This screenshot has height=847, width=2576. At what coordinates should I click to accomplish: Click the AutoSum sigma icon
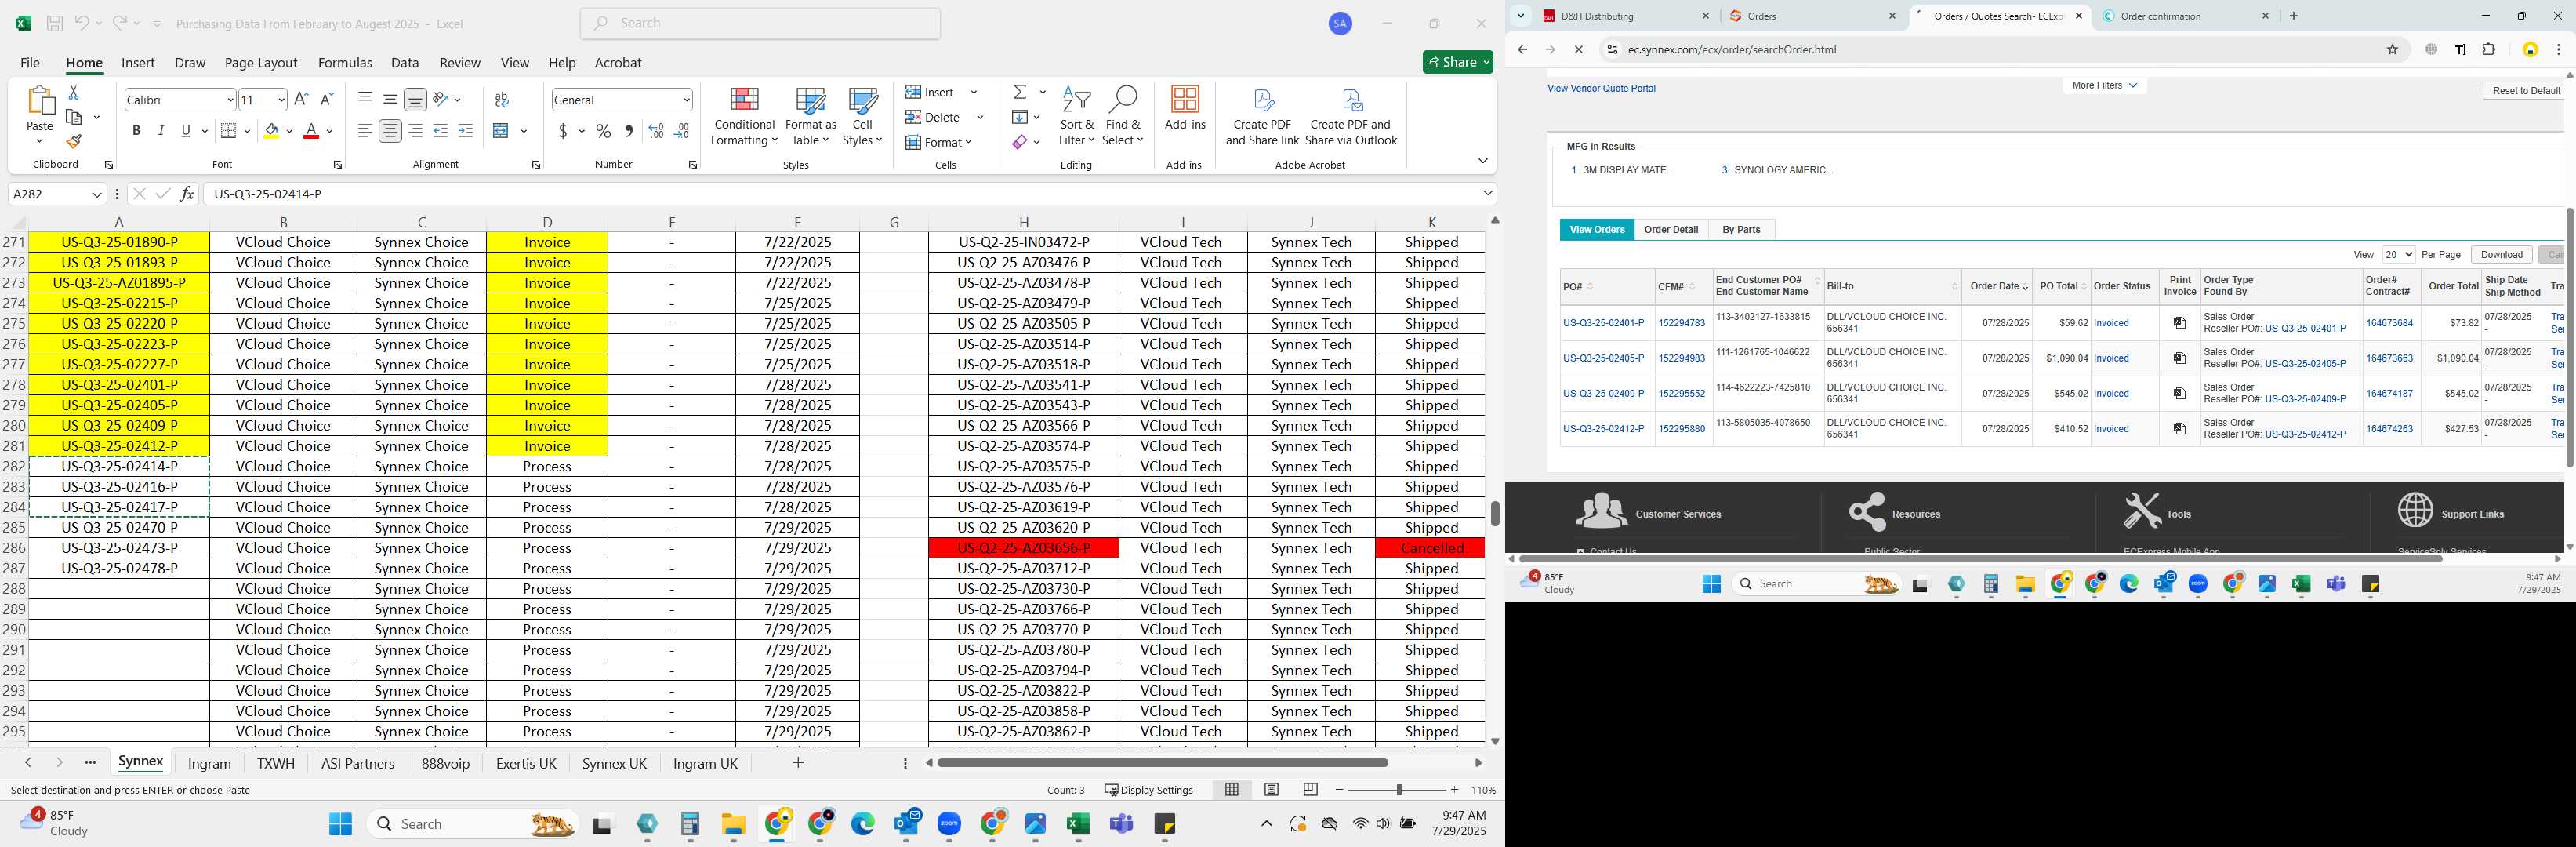(1020, 92)
